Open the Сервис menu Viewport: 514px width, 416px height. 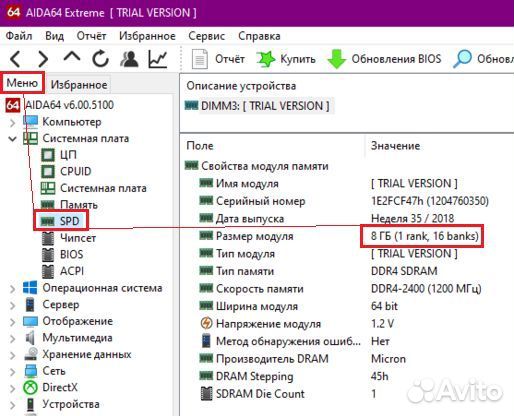207,36
